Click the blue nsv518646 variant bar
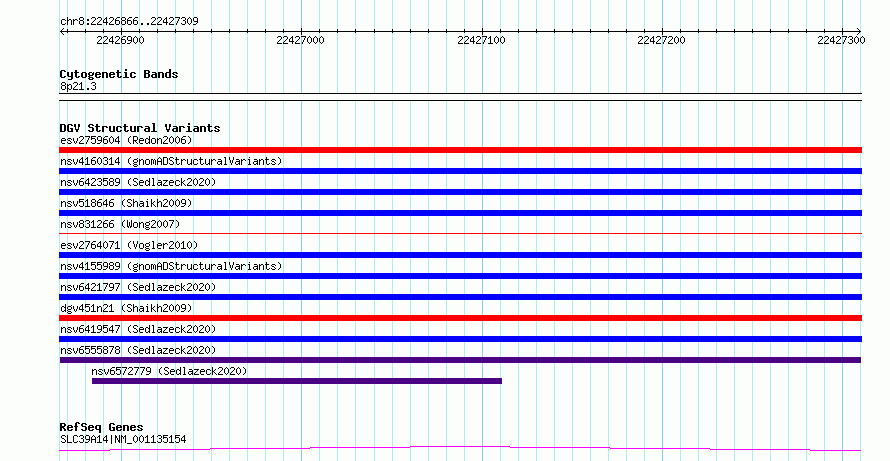The image size is (890, 461). coord(460,213)
